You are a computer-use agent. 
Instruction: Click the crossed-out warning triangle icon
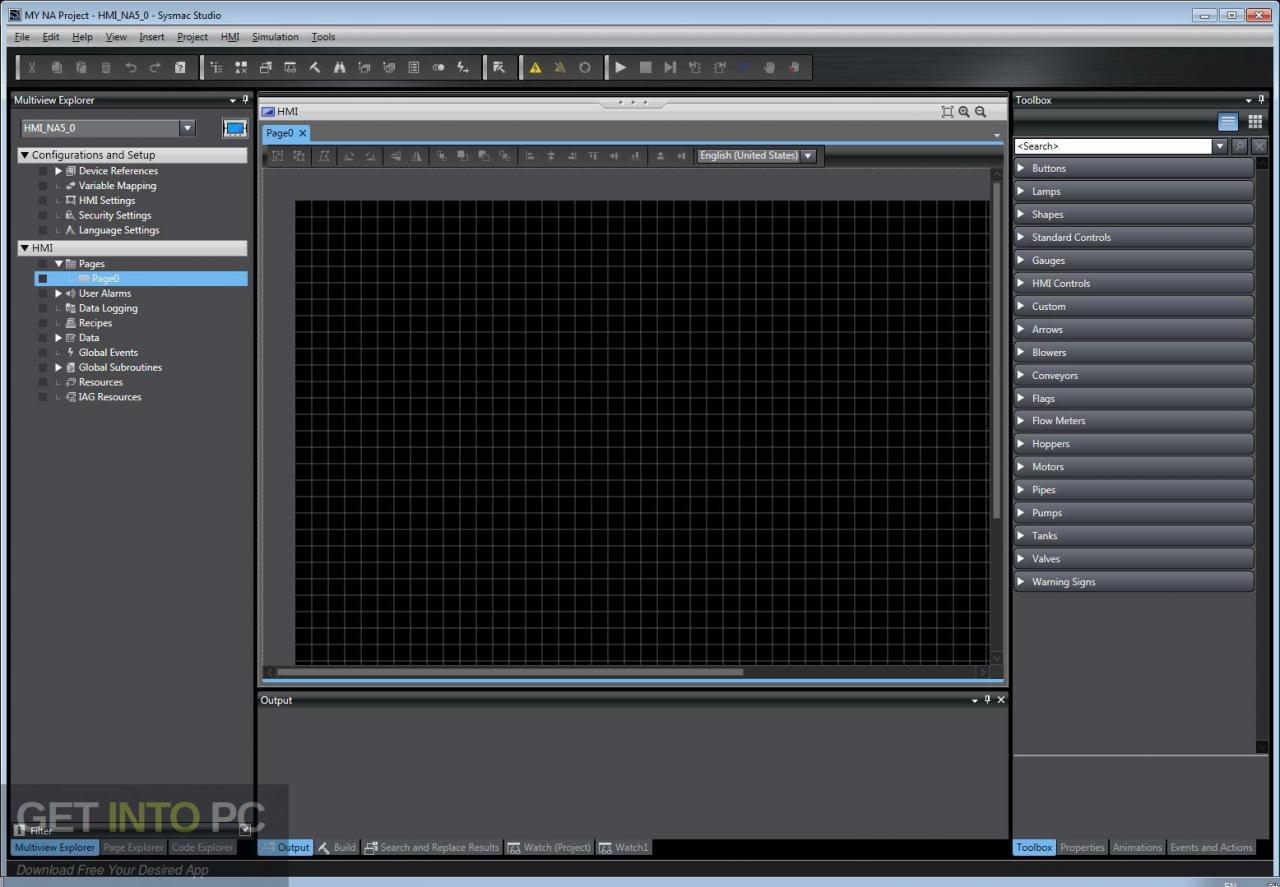pyautogui.click(x=560, y=67)
